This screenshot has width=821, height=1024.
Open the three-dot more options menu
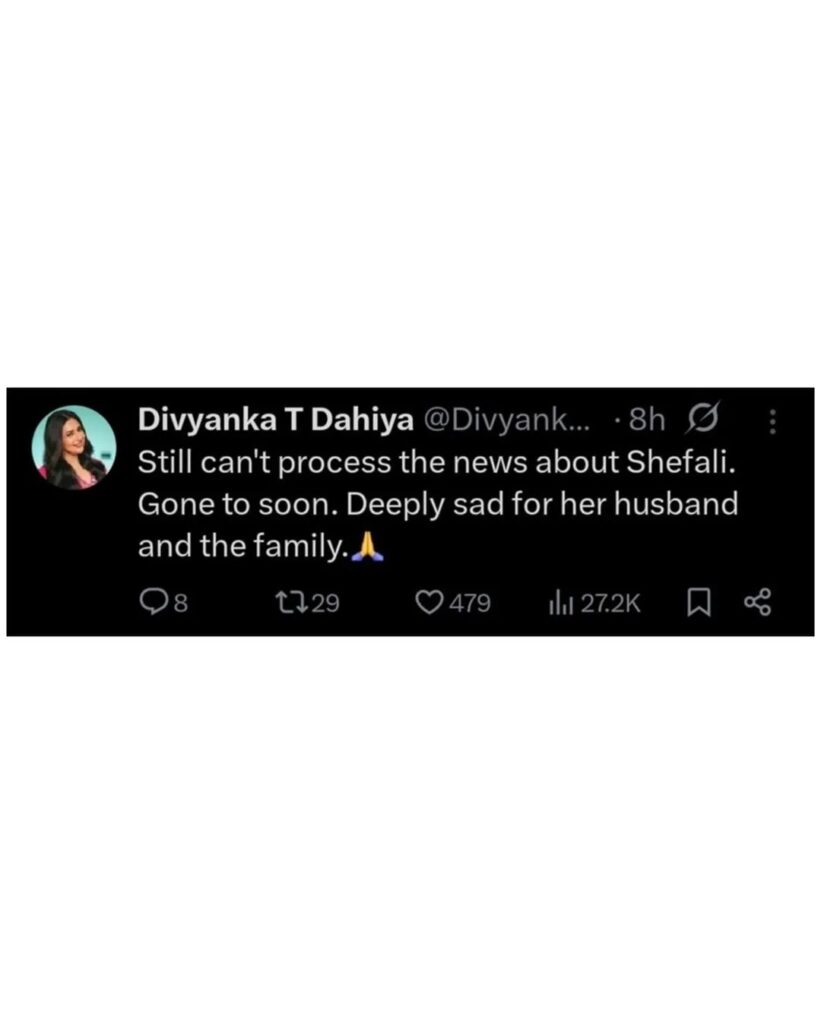[773, 422]
